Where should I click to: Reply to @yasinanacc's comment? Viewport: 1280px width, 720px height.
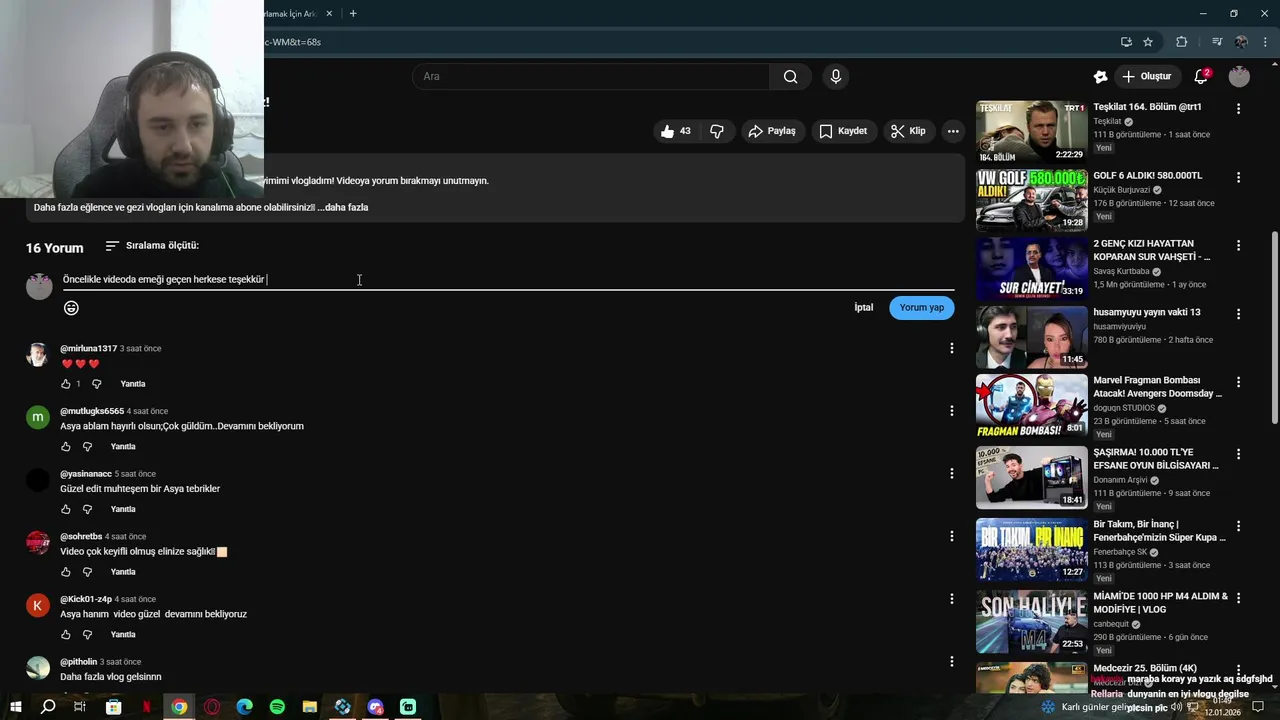(x=123, y=510)
